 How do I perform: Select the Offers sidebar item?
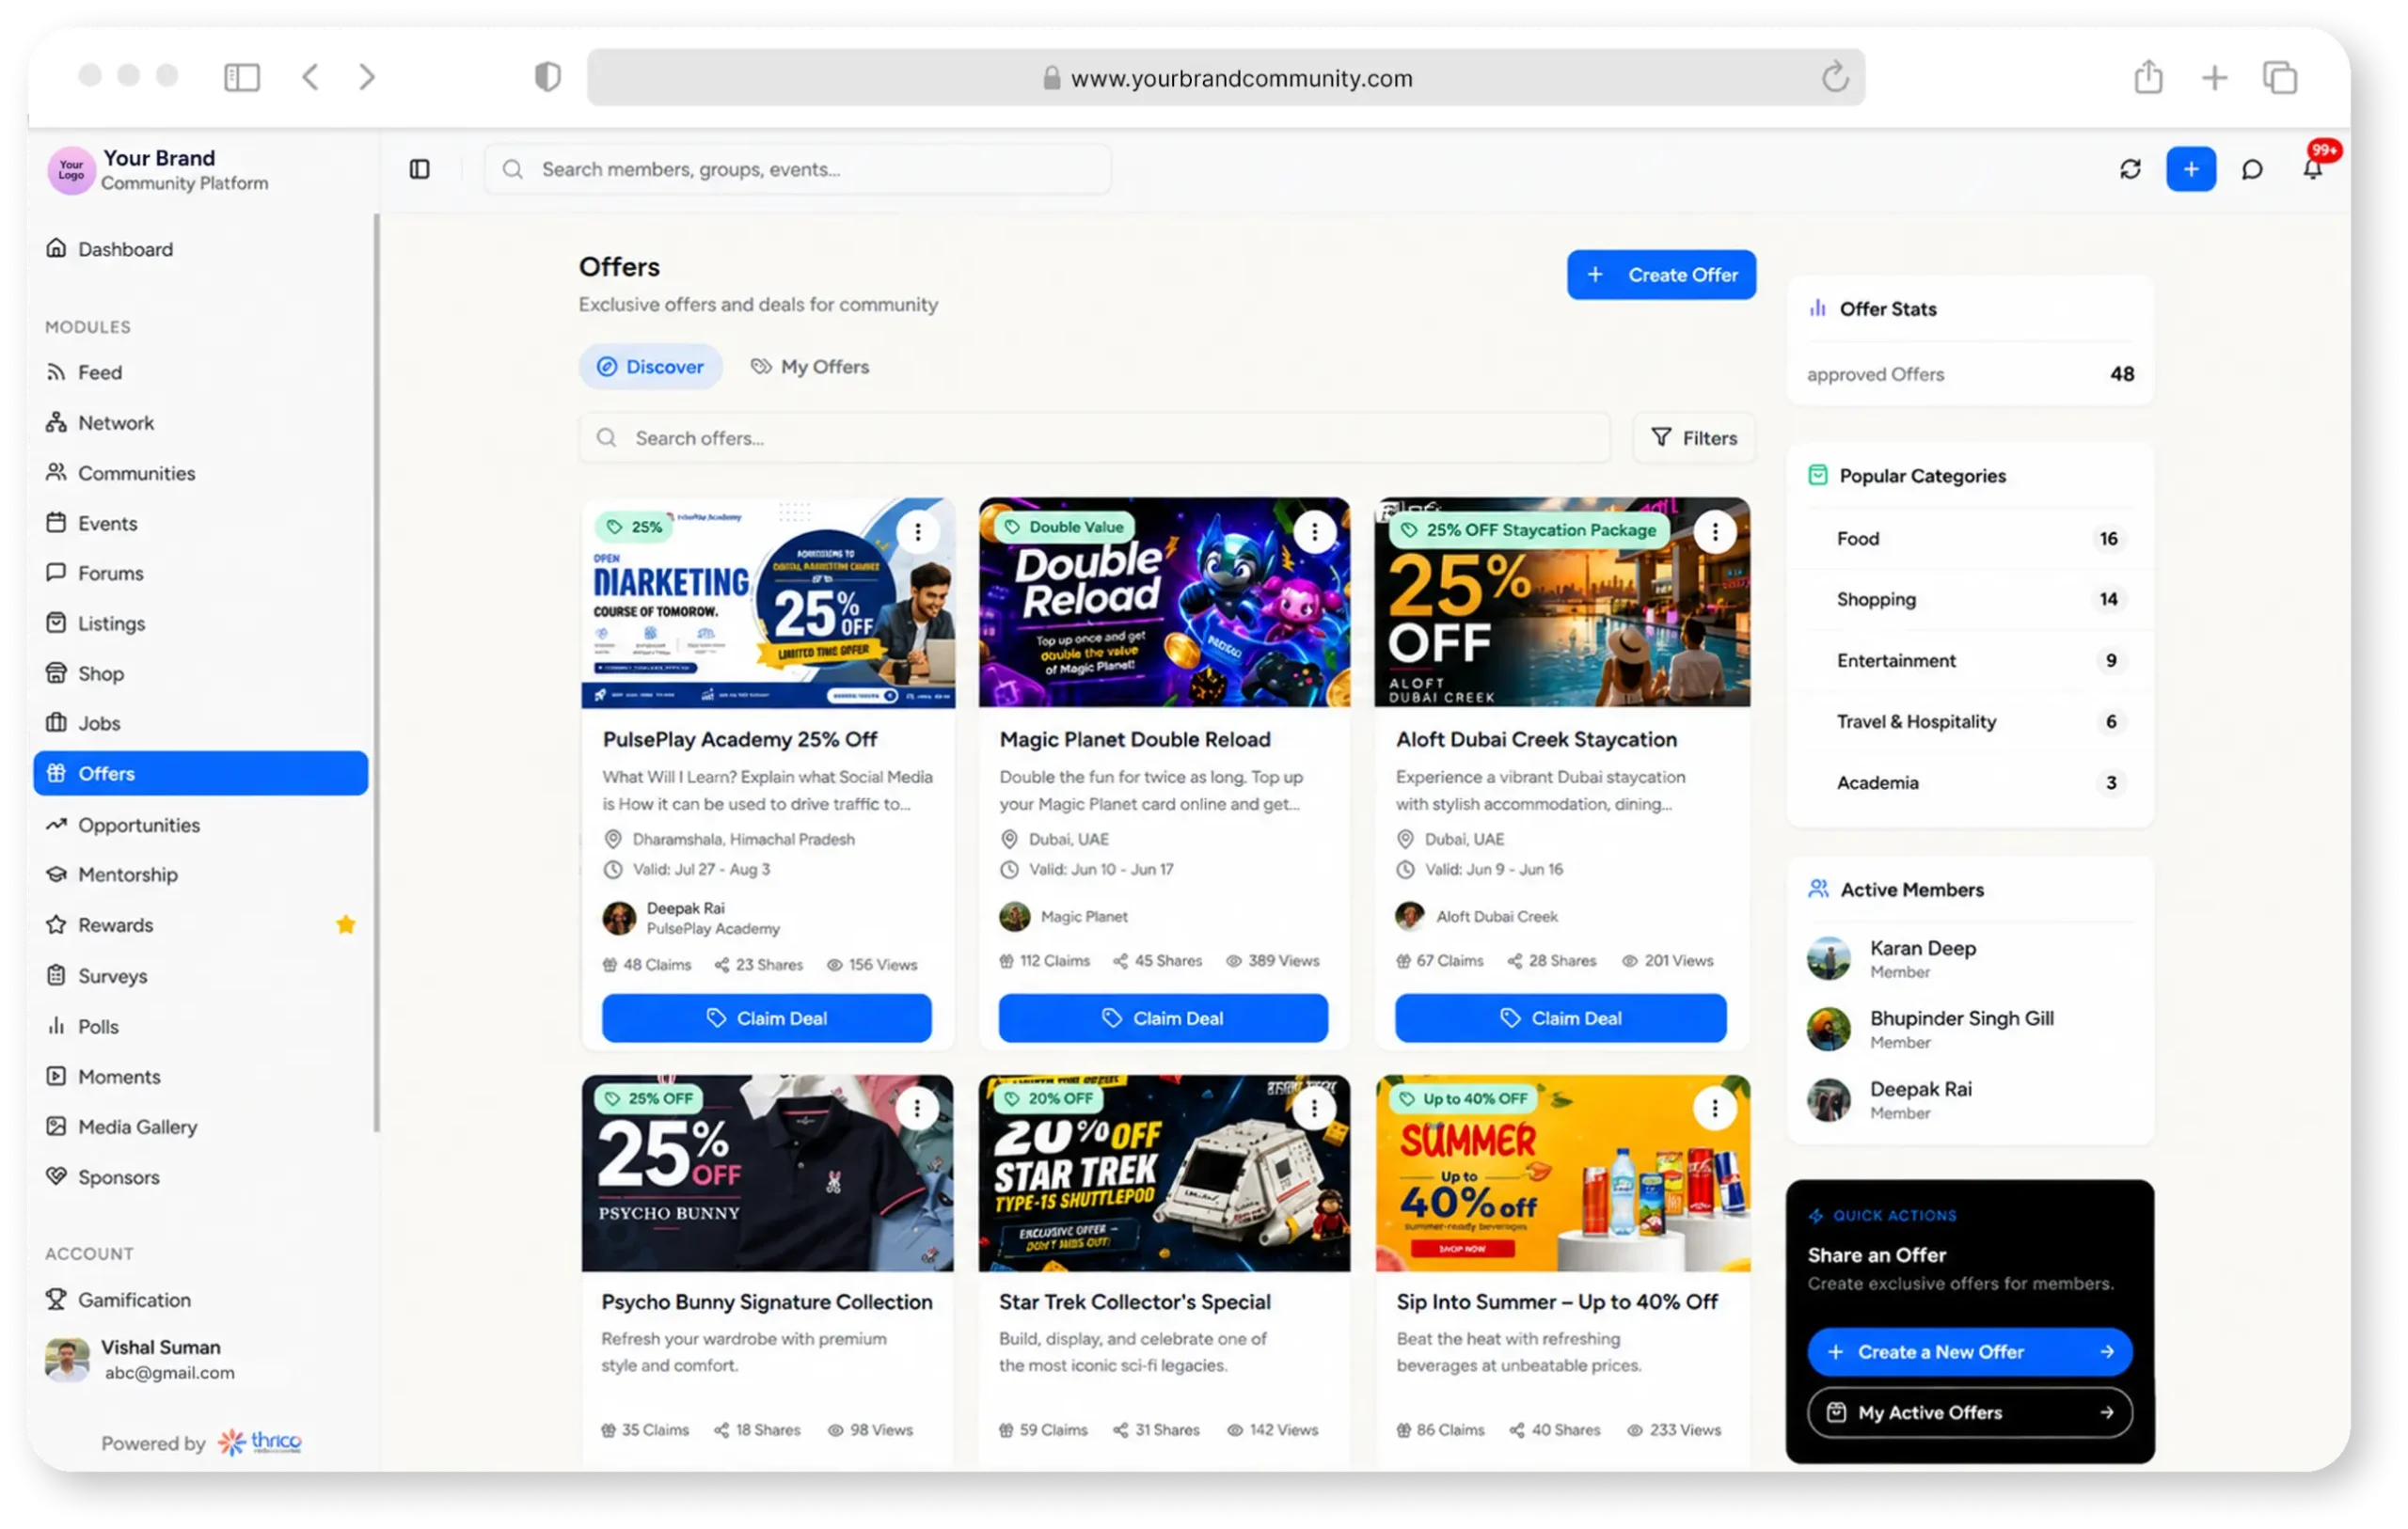pos(200,773)
